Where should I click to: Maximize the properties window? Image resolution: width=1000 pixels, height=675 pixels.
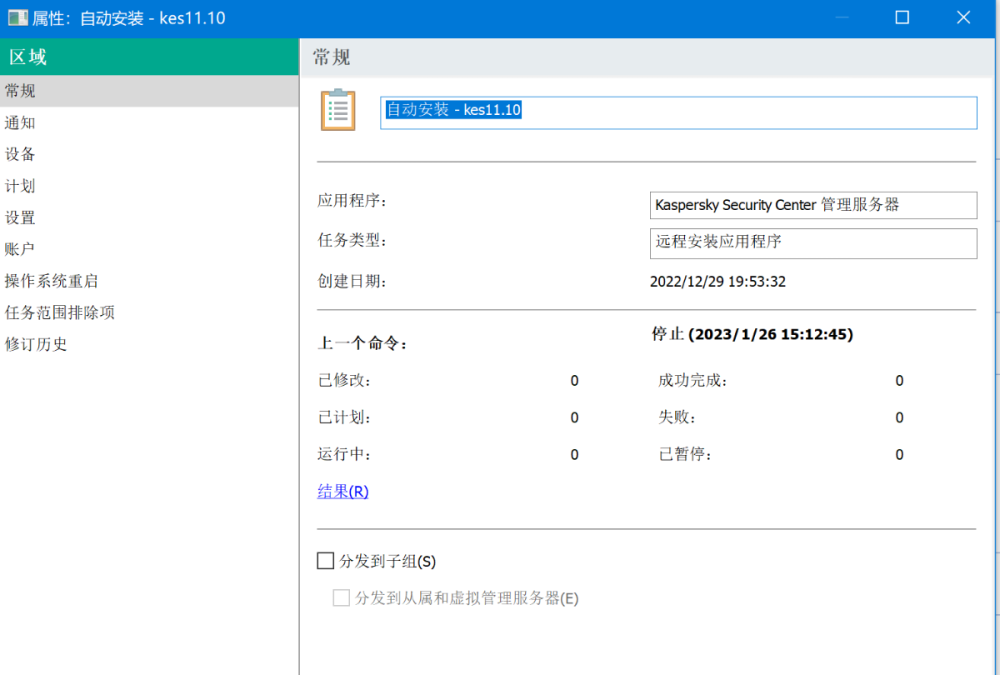tap(902, 18)
